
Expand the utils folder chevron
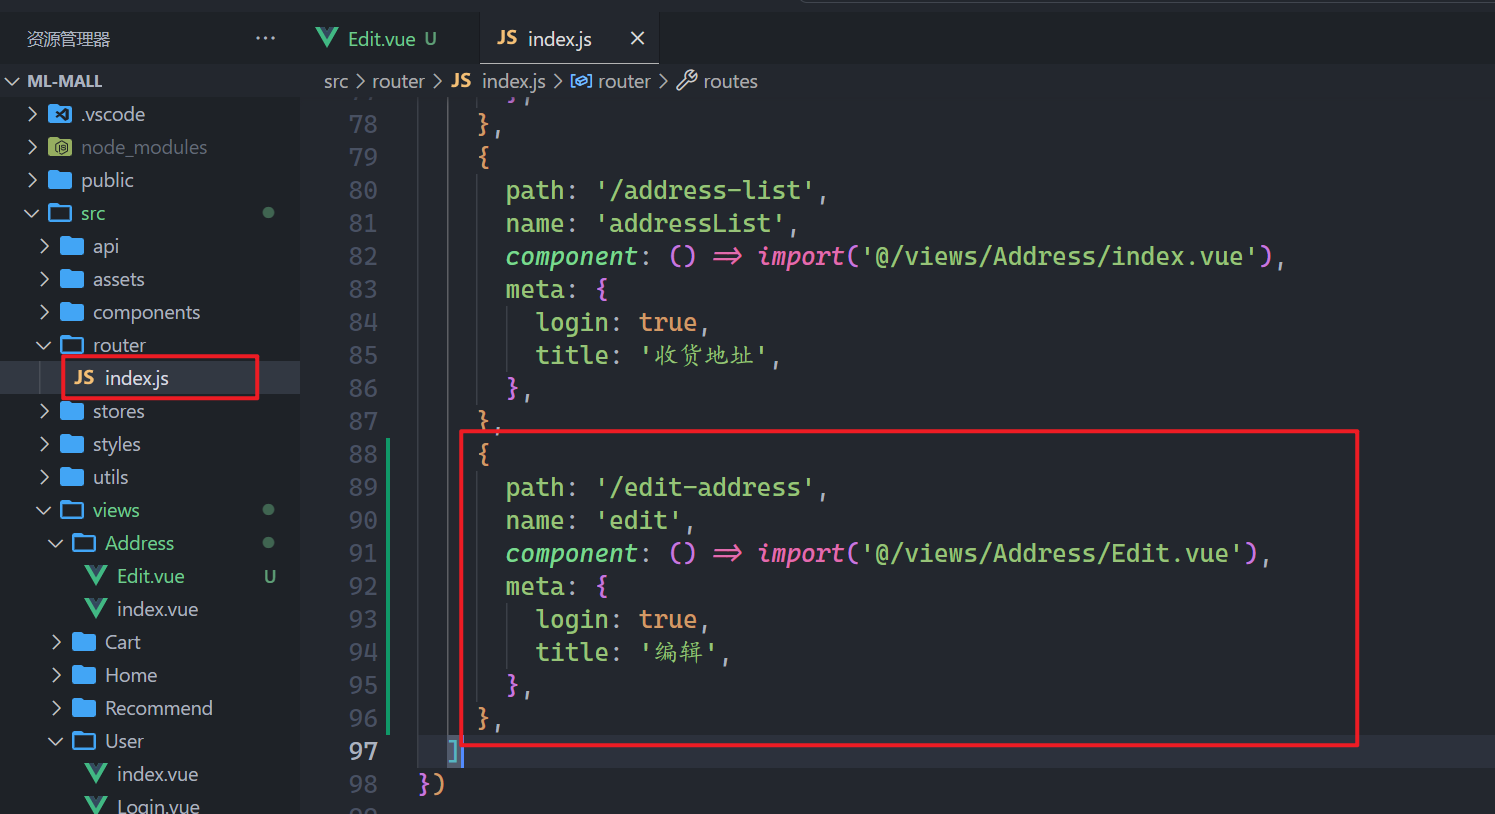(44, 477)
